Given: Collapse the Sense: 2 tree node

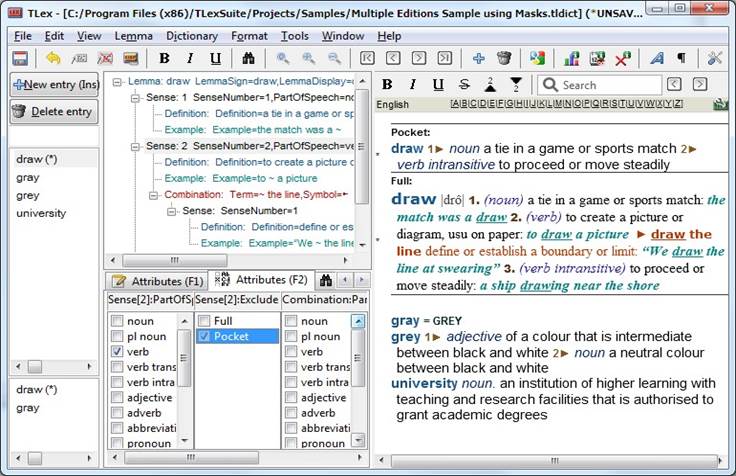Looking at the screenshot, I should 136,146.
